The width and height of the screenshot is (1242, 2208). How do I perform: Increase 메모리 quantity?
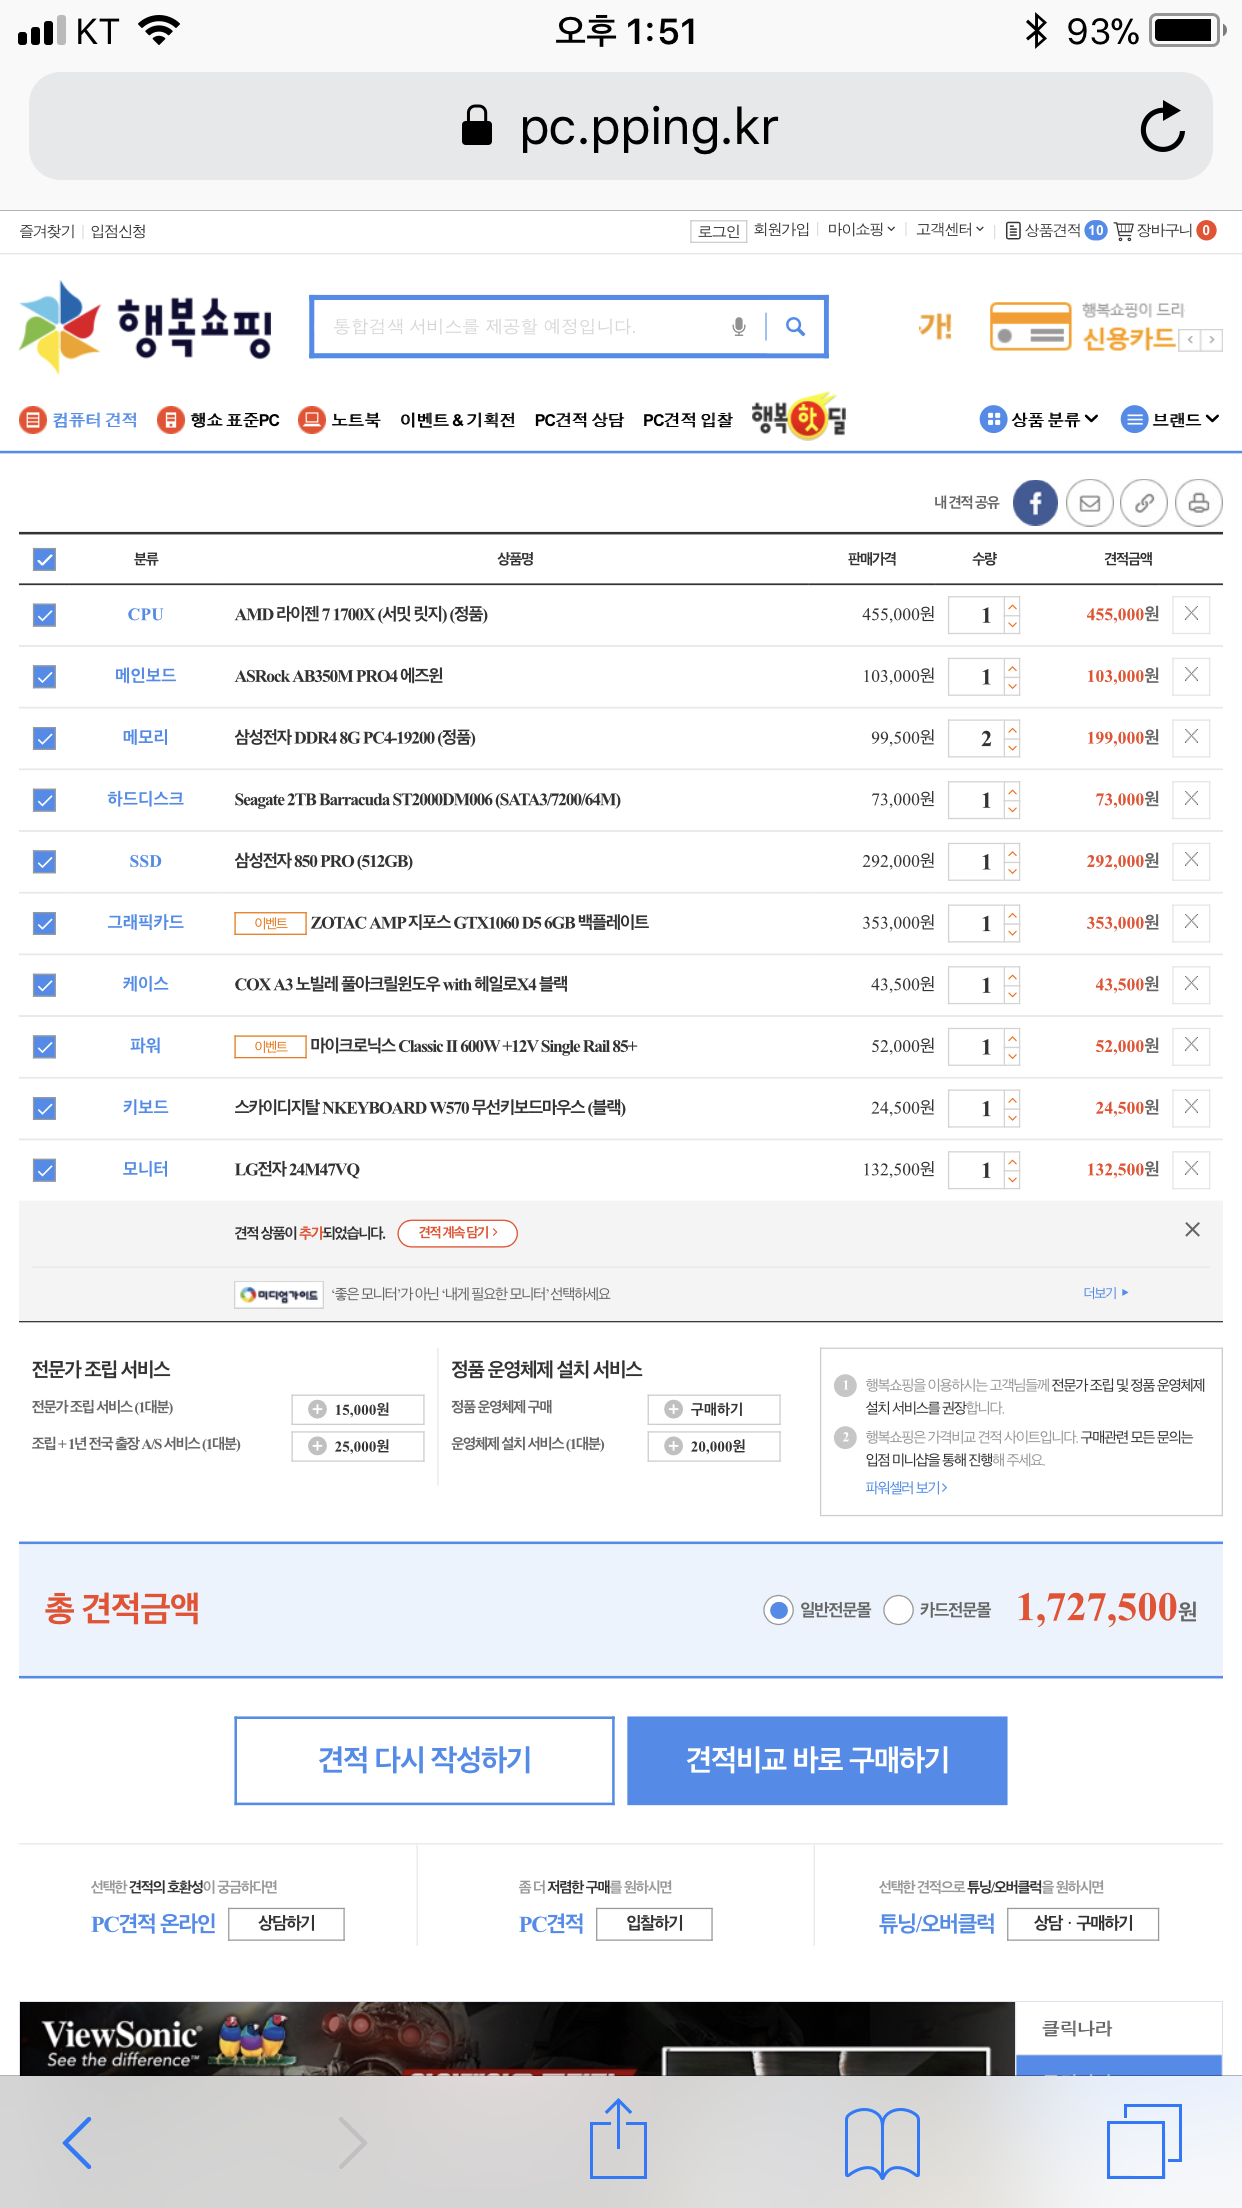[x=1012, y=729]
